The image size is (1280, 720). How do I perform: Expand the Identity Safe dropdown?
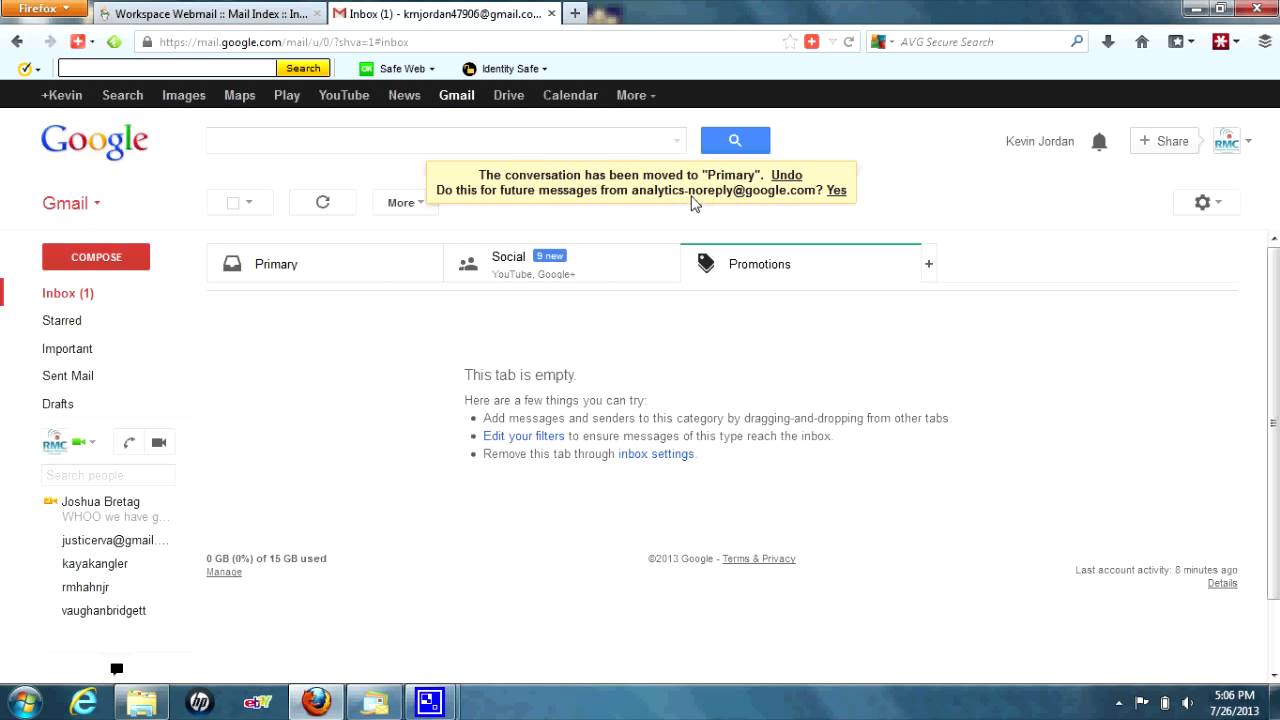pyautogui.click(x=505, y=69)
